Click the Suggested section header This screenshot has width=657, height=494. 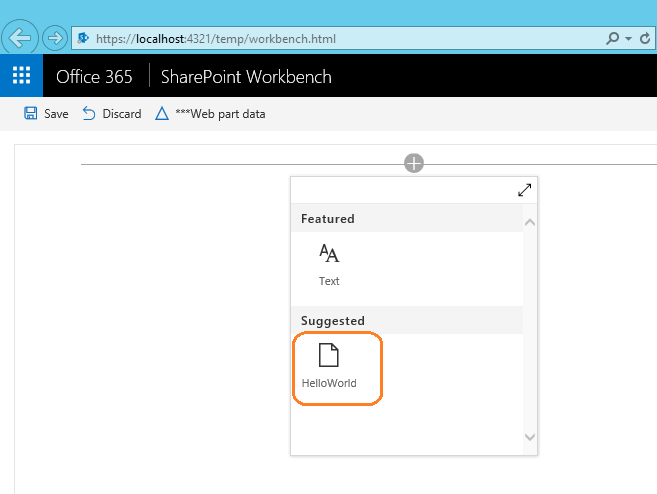pos(333,321)
